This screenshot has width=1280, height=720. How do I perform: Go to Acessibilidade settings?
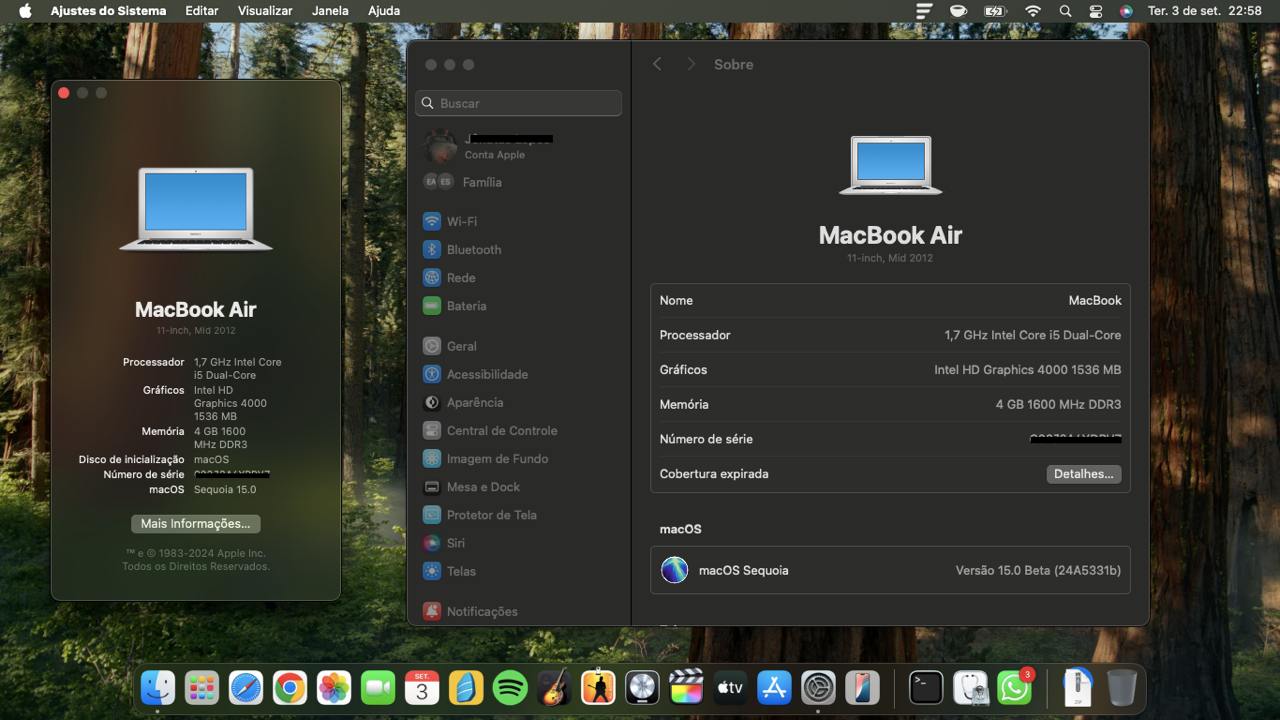click(487, 374)
